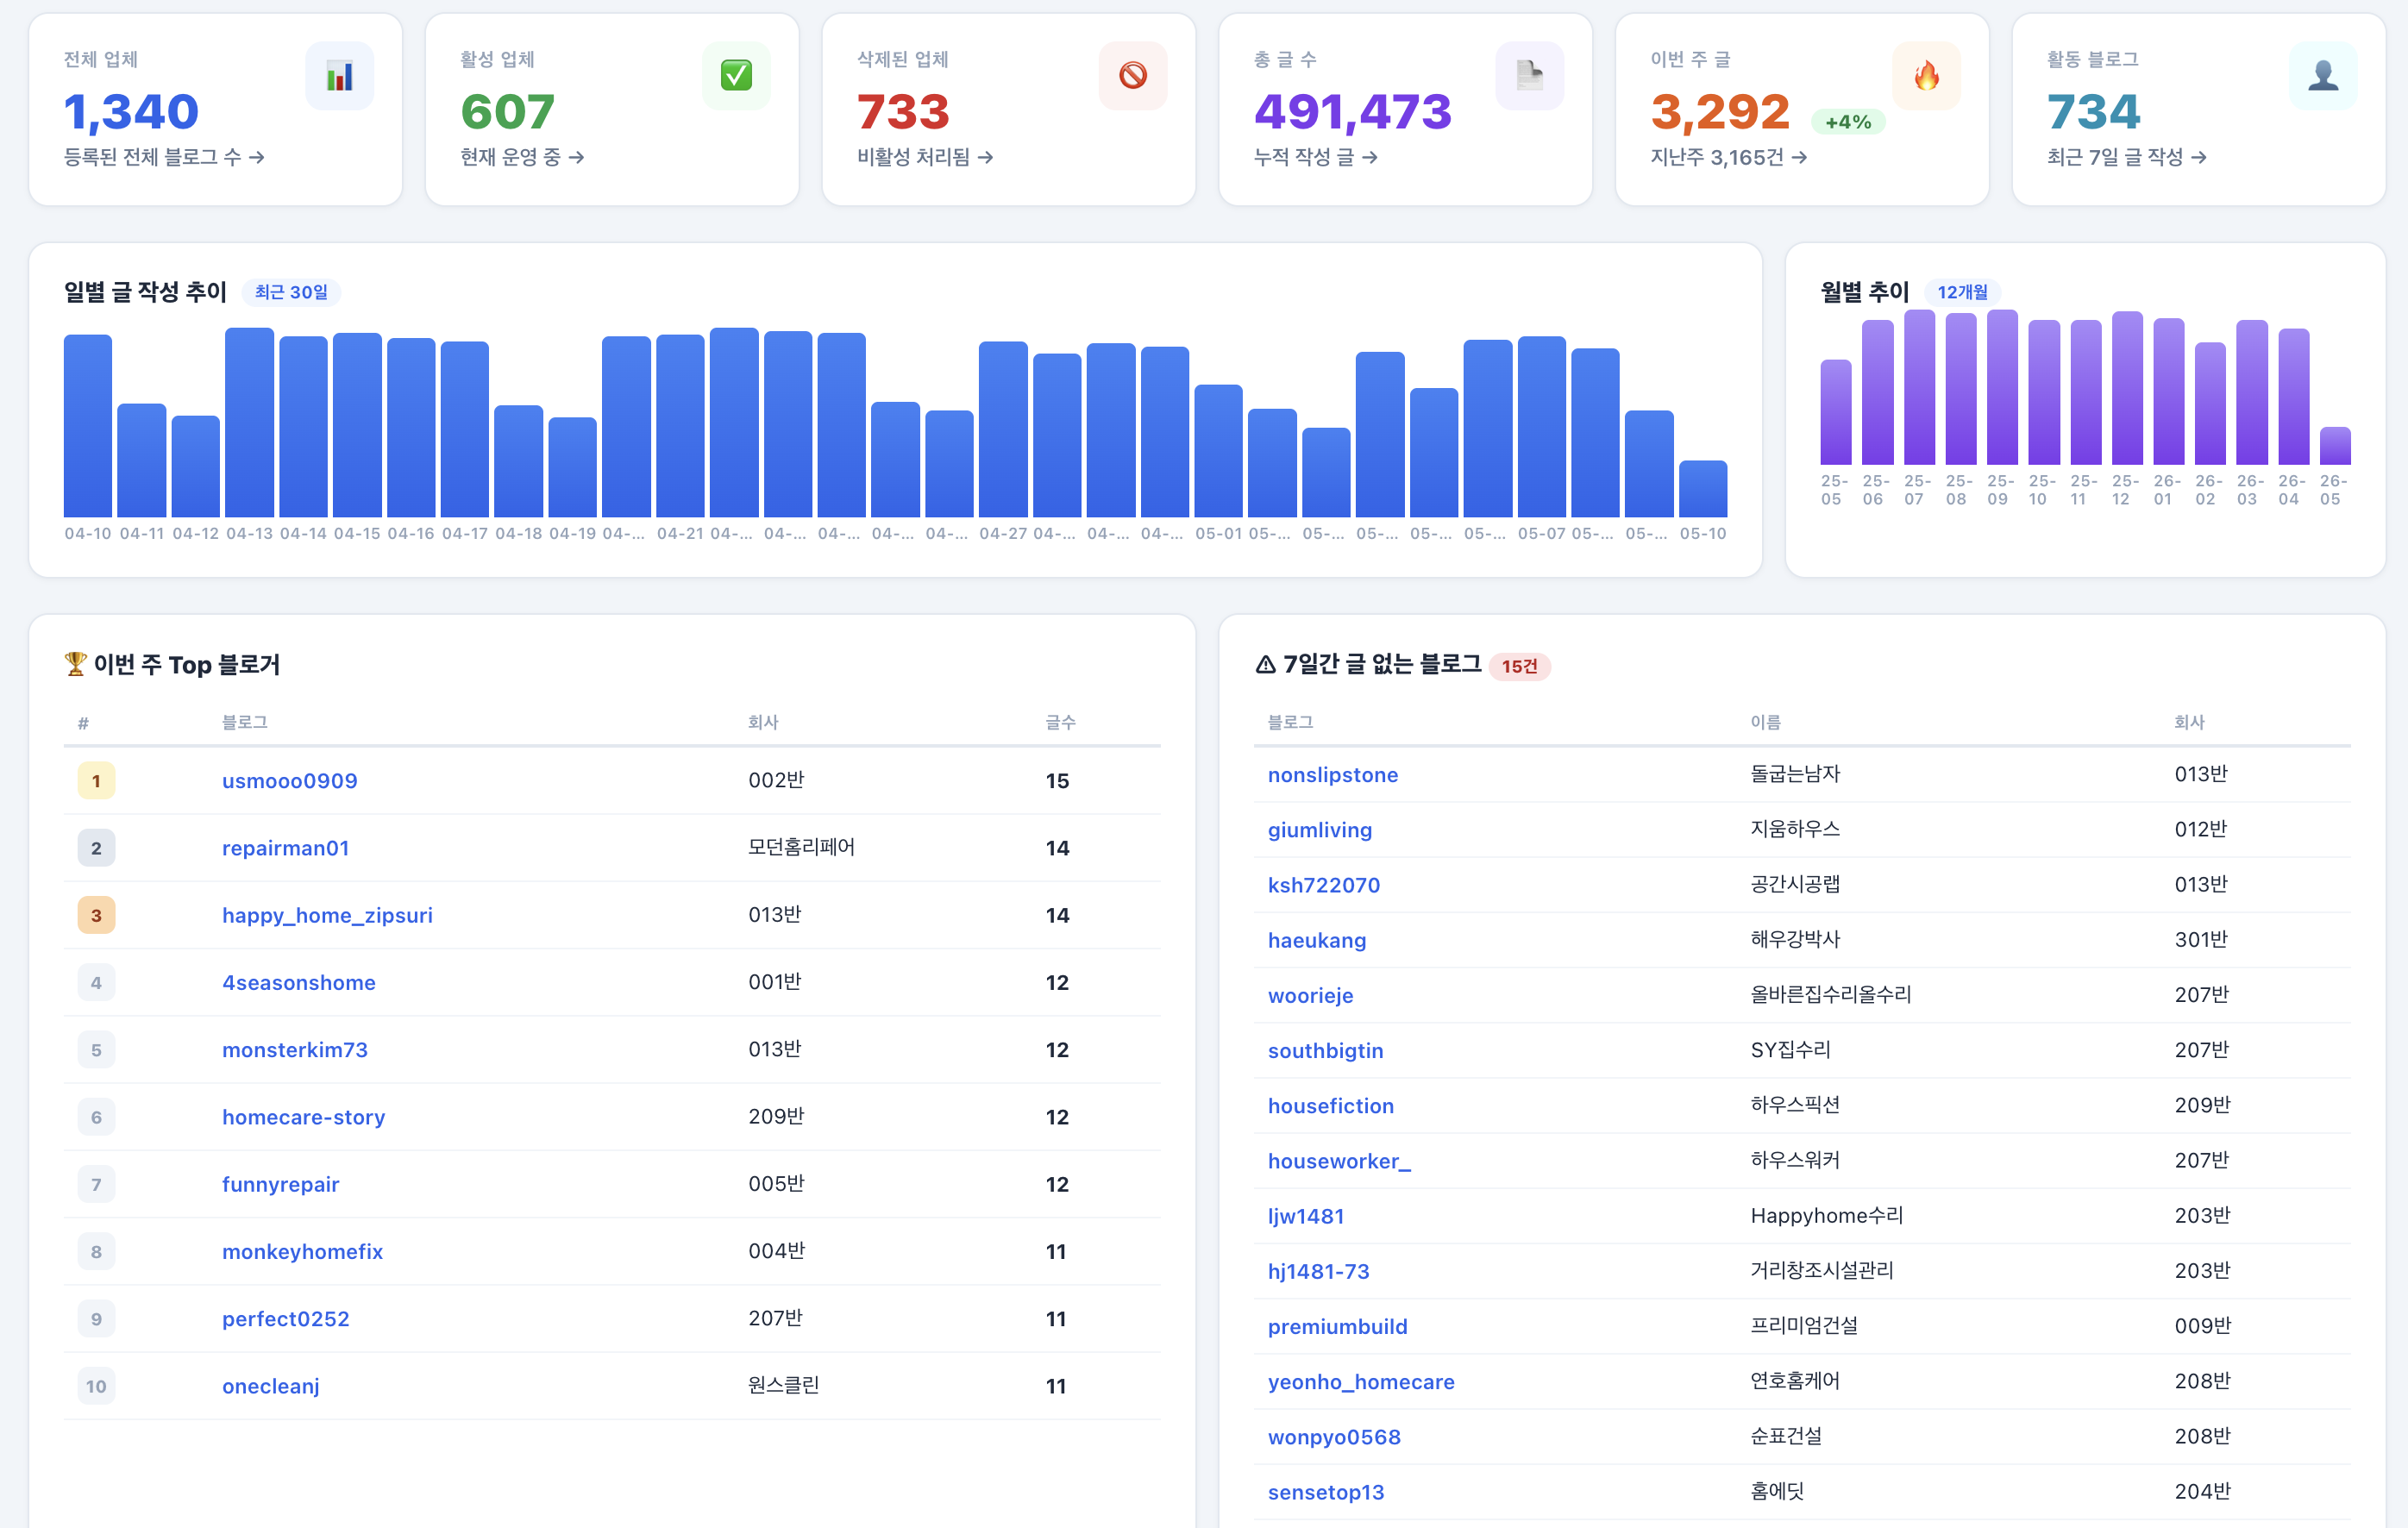The image size is (2408, 1528).
Task: Click the prohibited icon in 삭제된 업체 card
Action: coord(1133,76)
